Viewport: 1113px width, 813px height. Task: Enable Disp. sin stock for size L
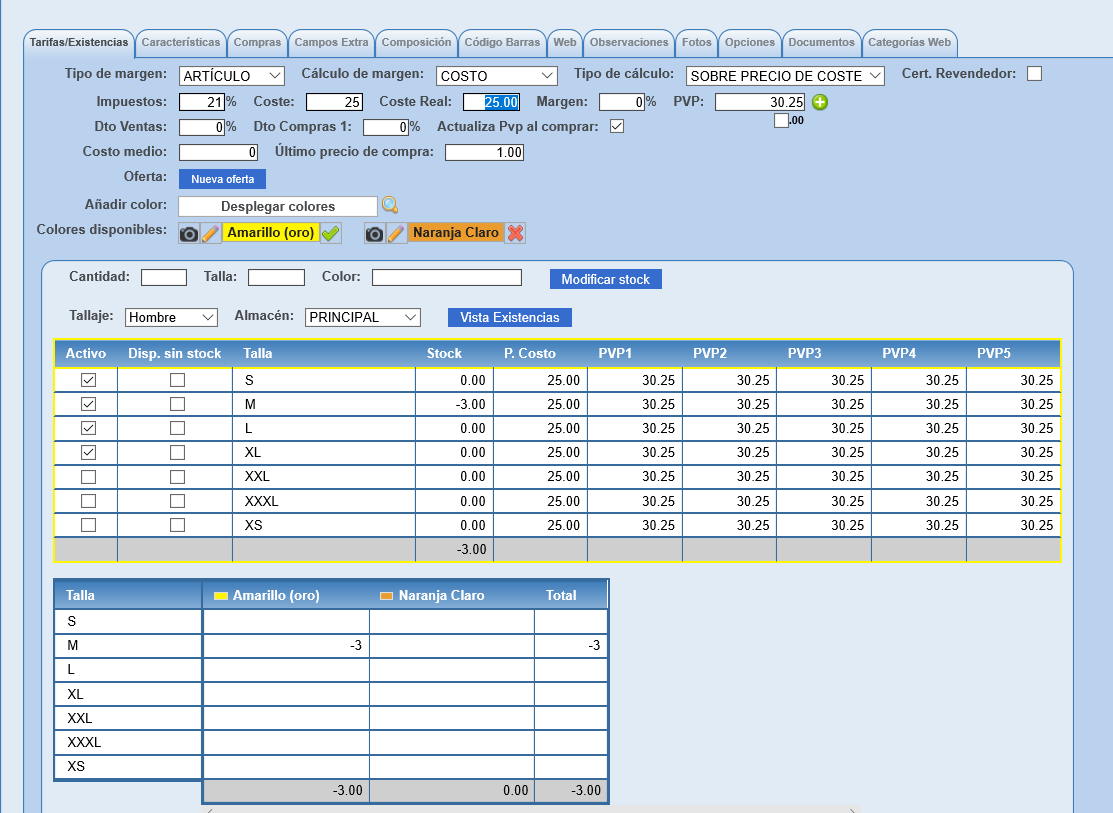pyautogui.click(x=177, y=428)
